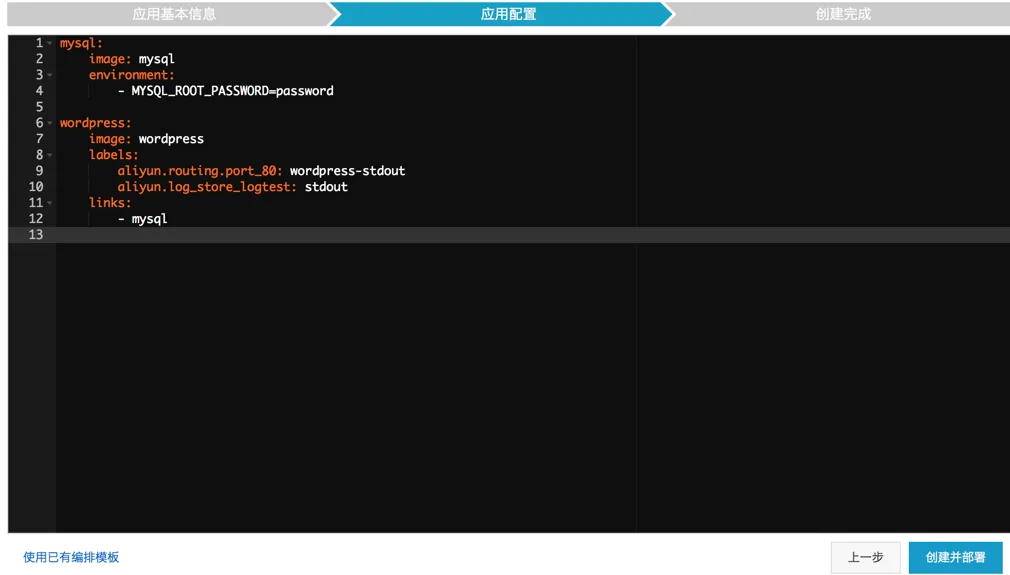Image resolution: width=1010 pixels, height=575 pixels.
Task: Click the "mysql:" key on line 1
Action: (x=81, y=43)
